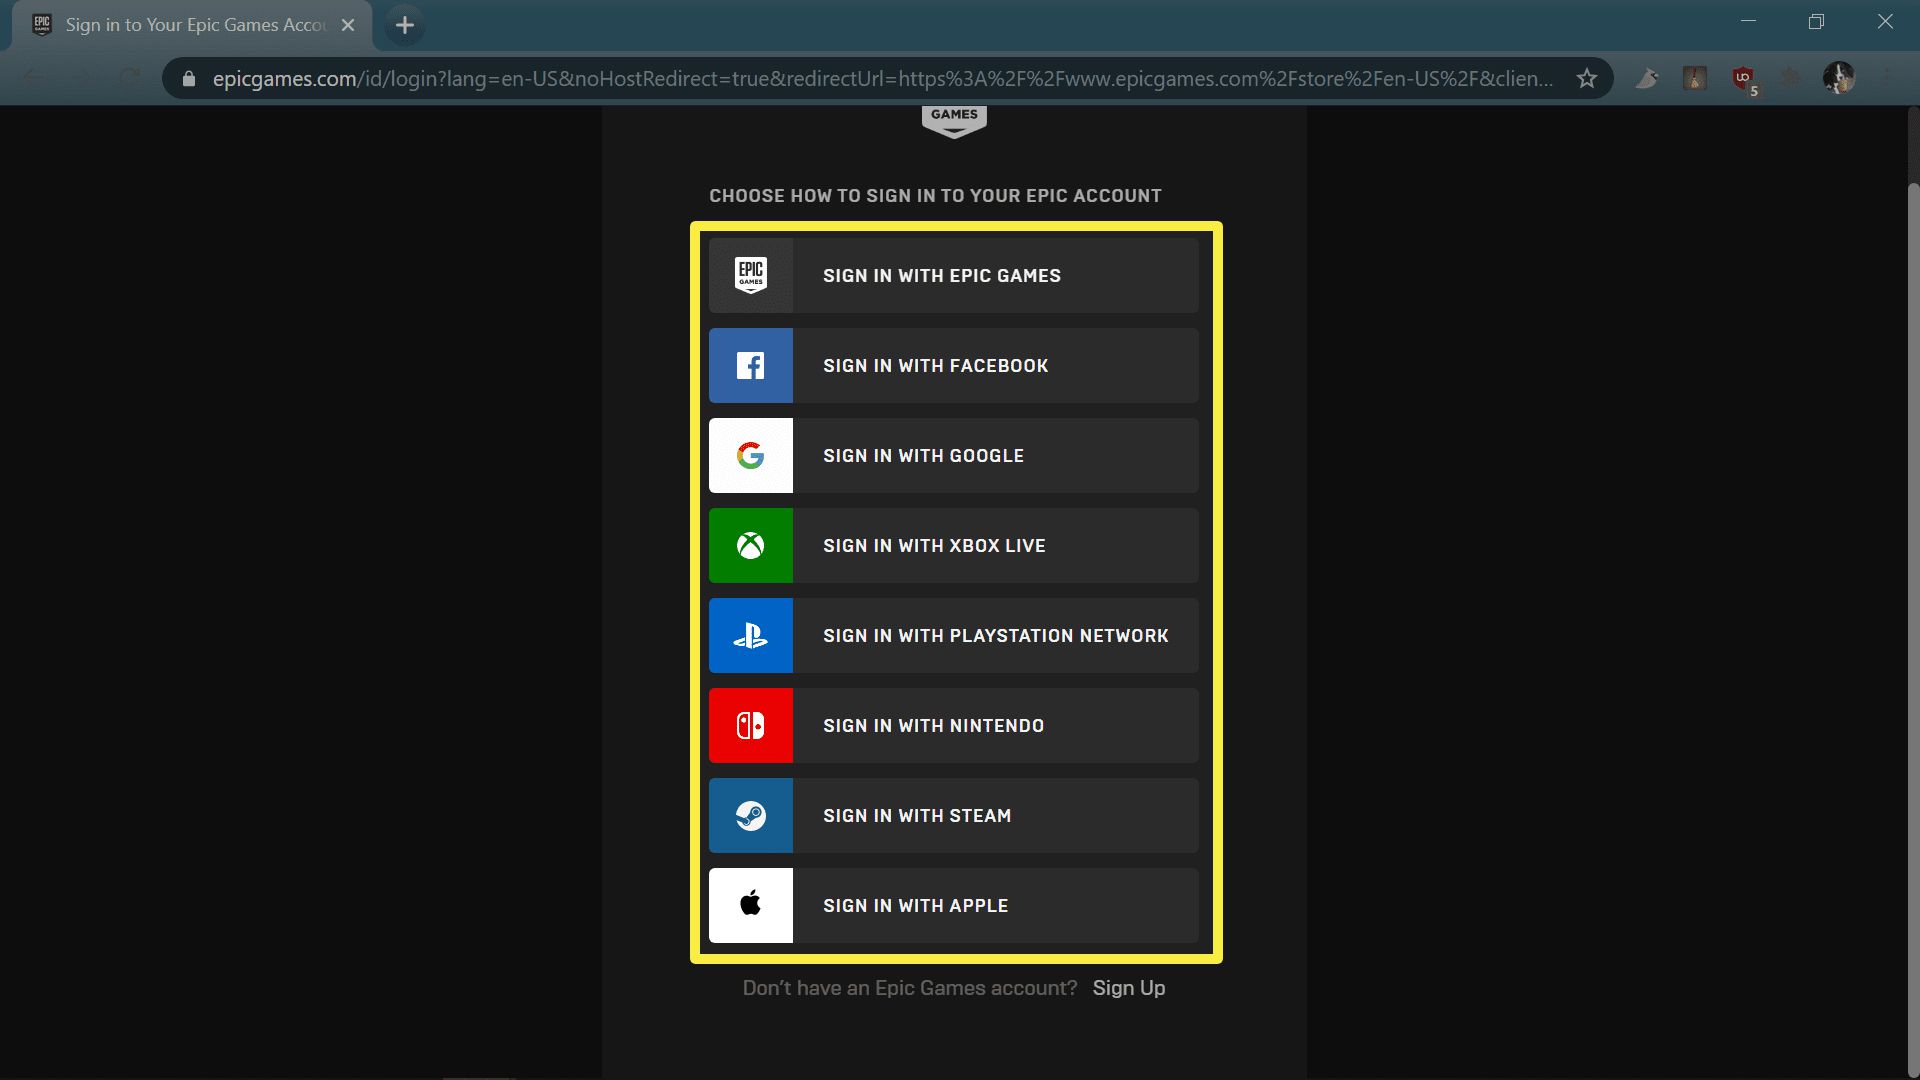The width and height of the screenshot is (1920, 1080).
Task: Close the Epic Games sign-in tab
Action: (348, 25)
